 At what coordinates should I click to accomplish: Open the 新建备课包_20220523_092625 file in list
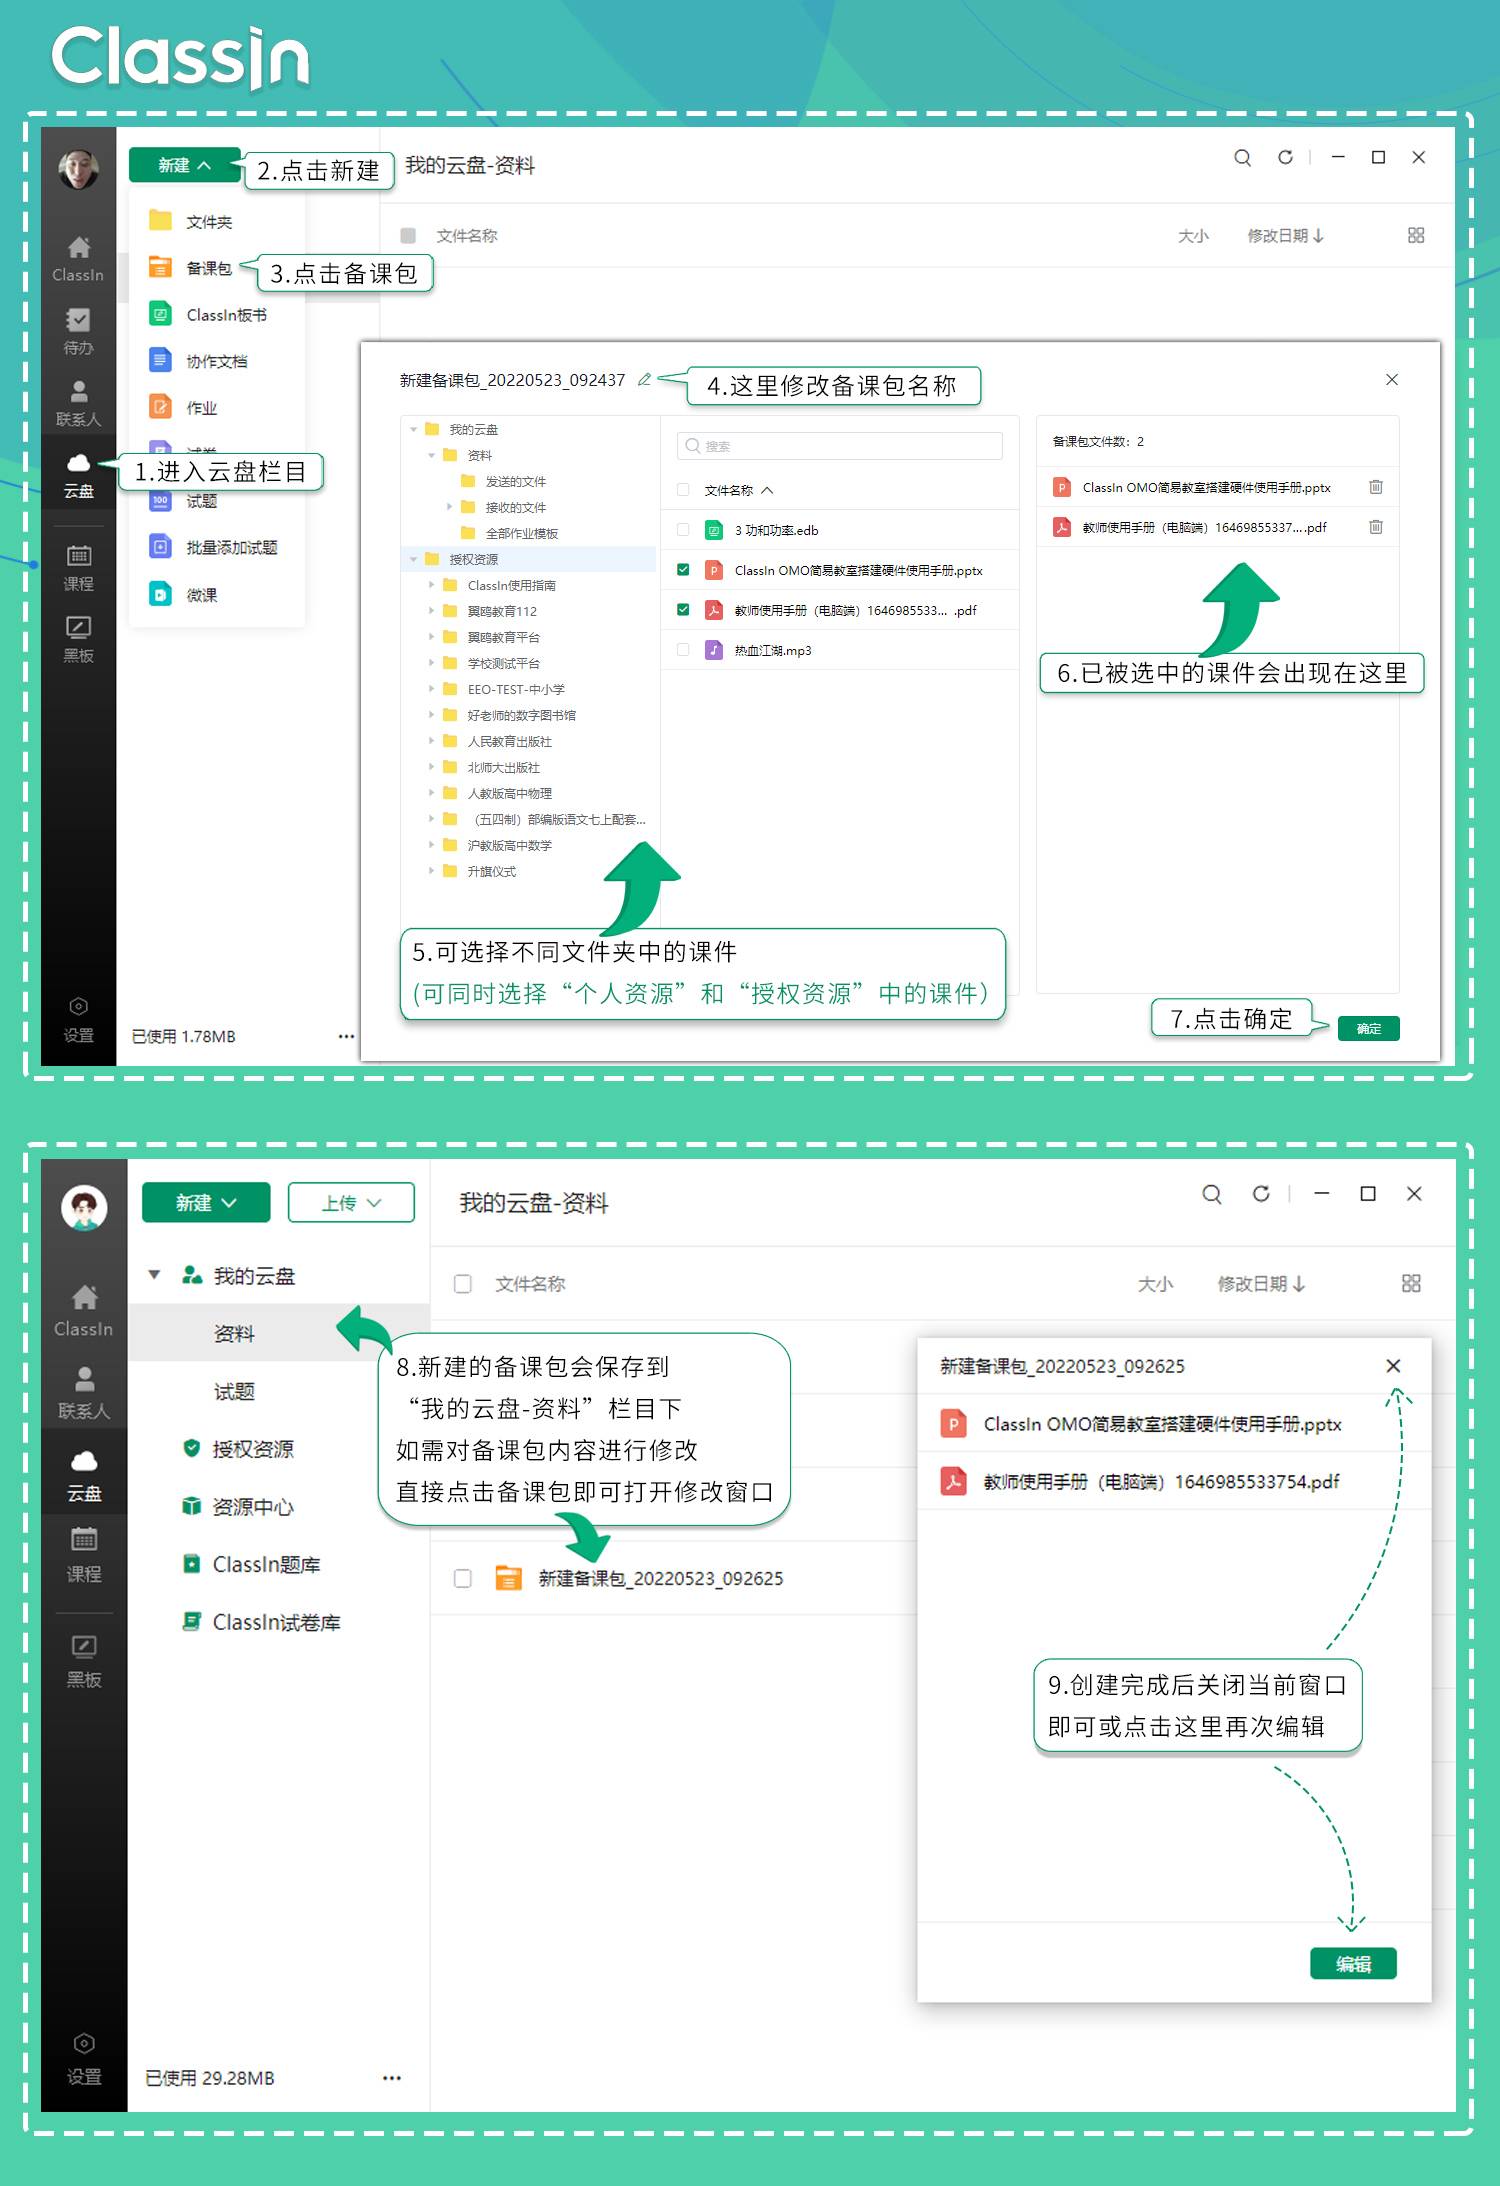tap(660, 1578)
